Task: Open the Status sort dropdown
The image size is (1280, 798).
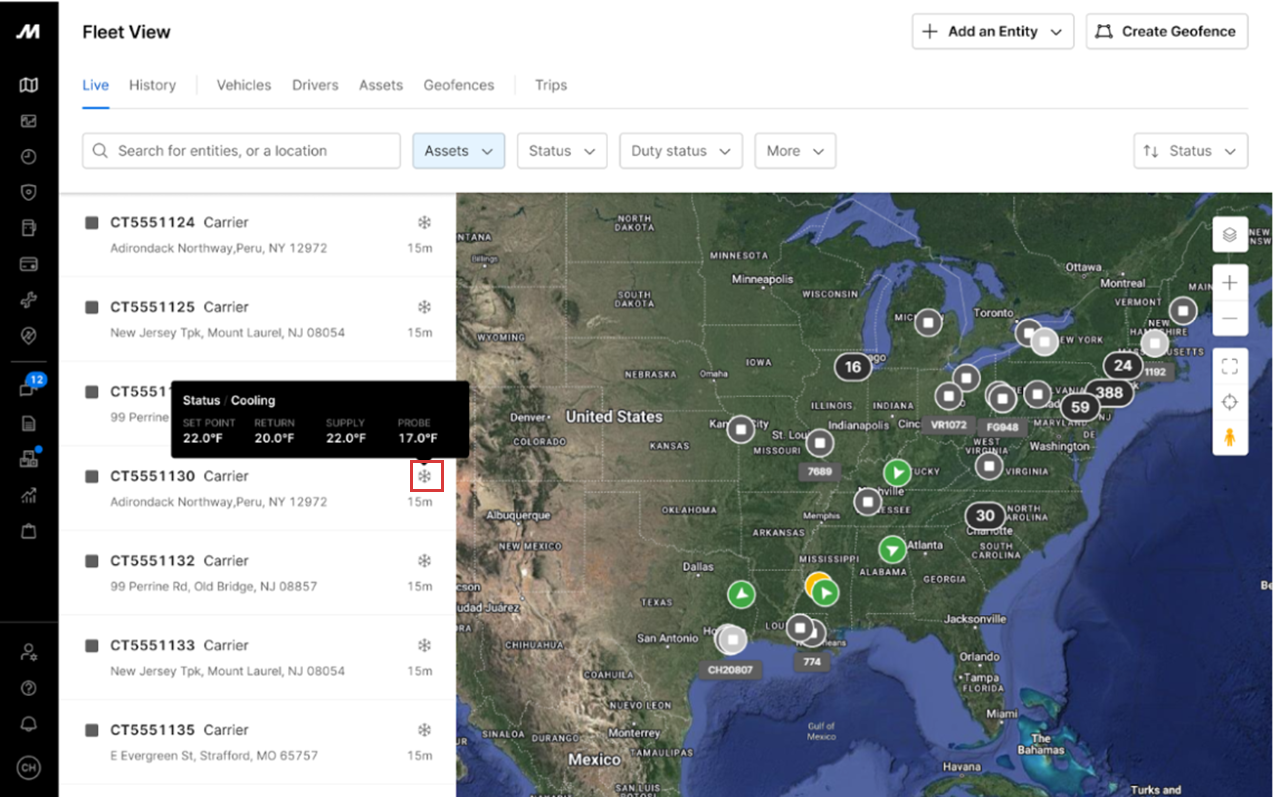Action: coord(1190,151)
